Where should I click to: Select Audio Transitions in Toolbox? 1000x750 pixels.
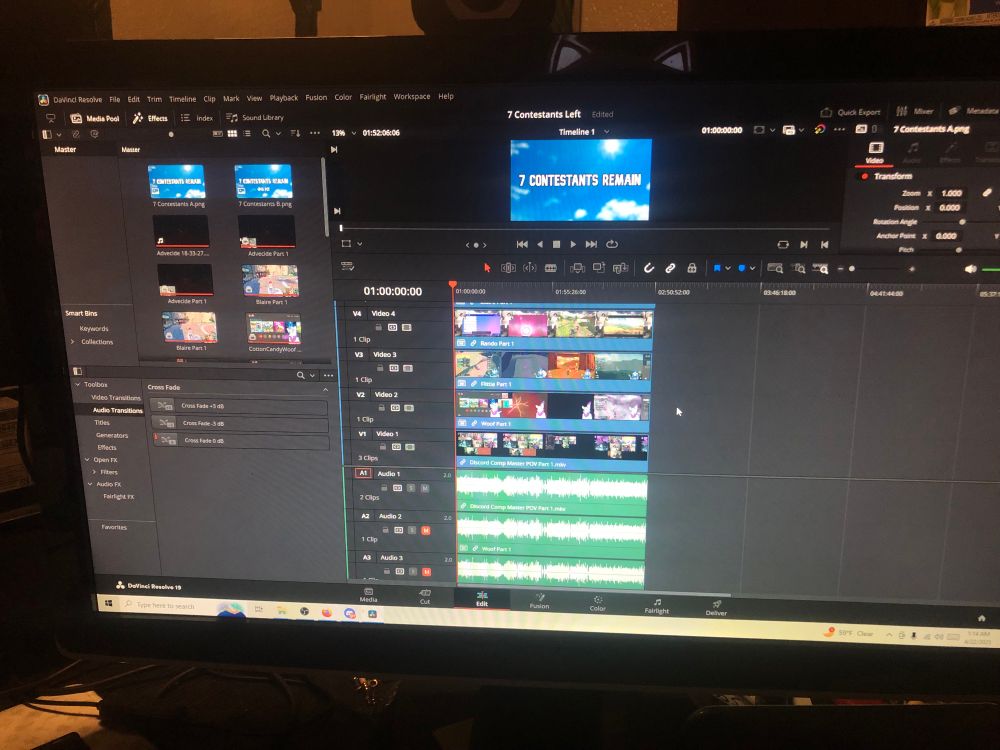click(x=117, y=410)
